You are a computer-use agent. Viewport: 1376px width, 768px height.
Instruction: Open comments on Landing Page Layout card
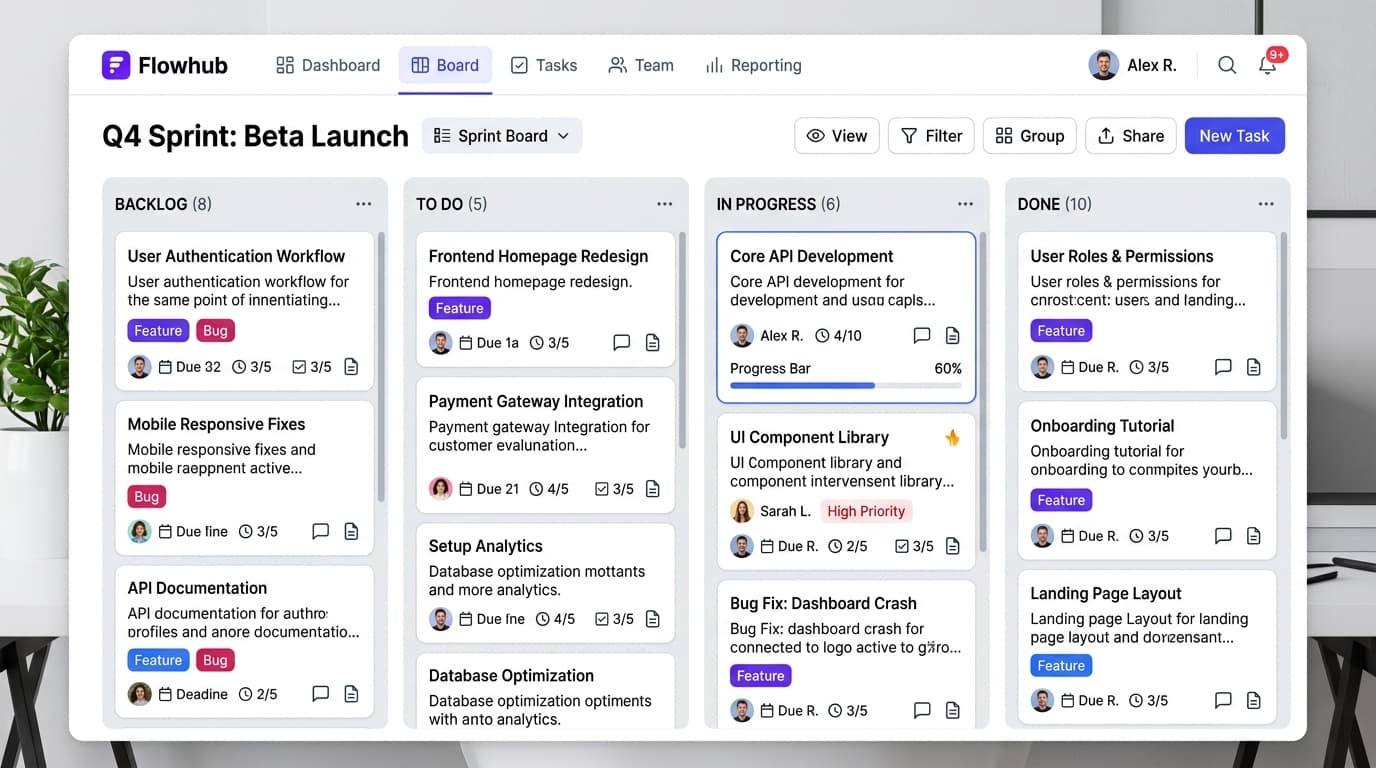pyautogui.click(x=1223, y=701)
